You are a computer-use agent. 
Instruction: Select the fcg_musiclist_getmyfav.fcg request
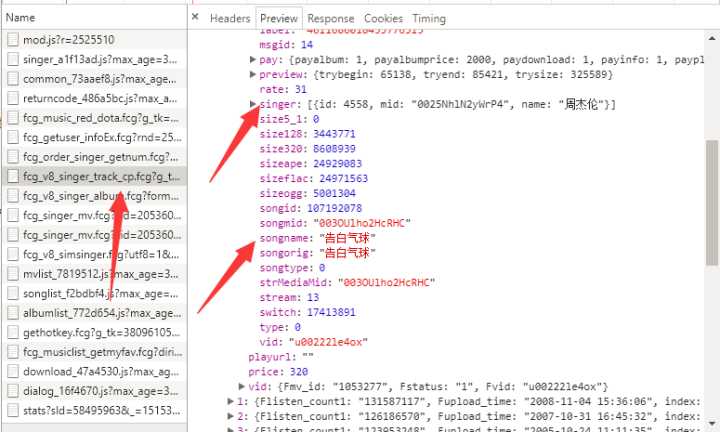[x=94, y=352]
